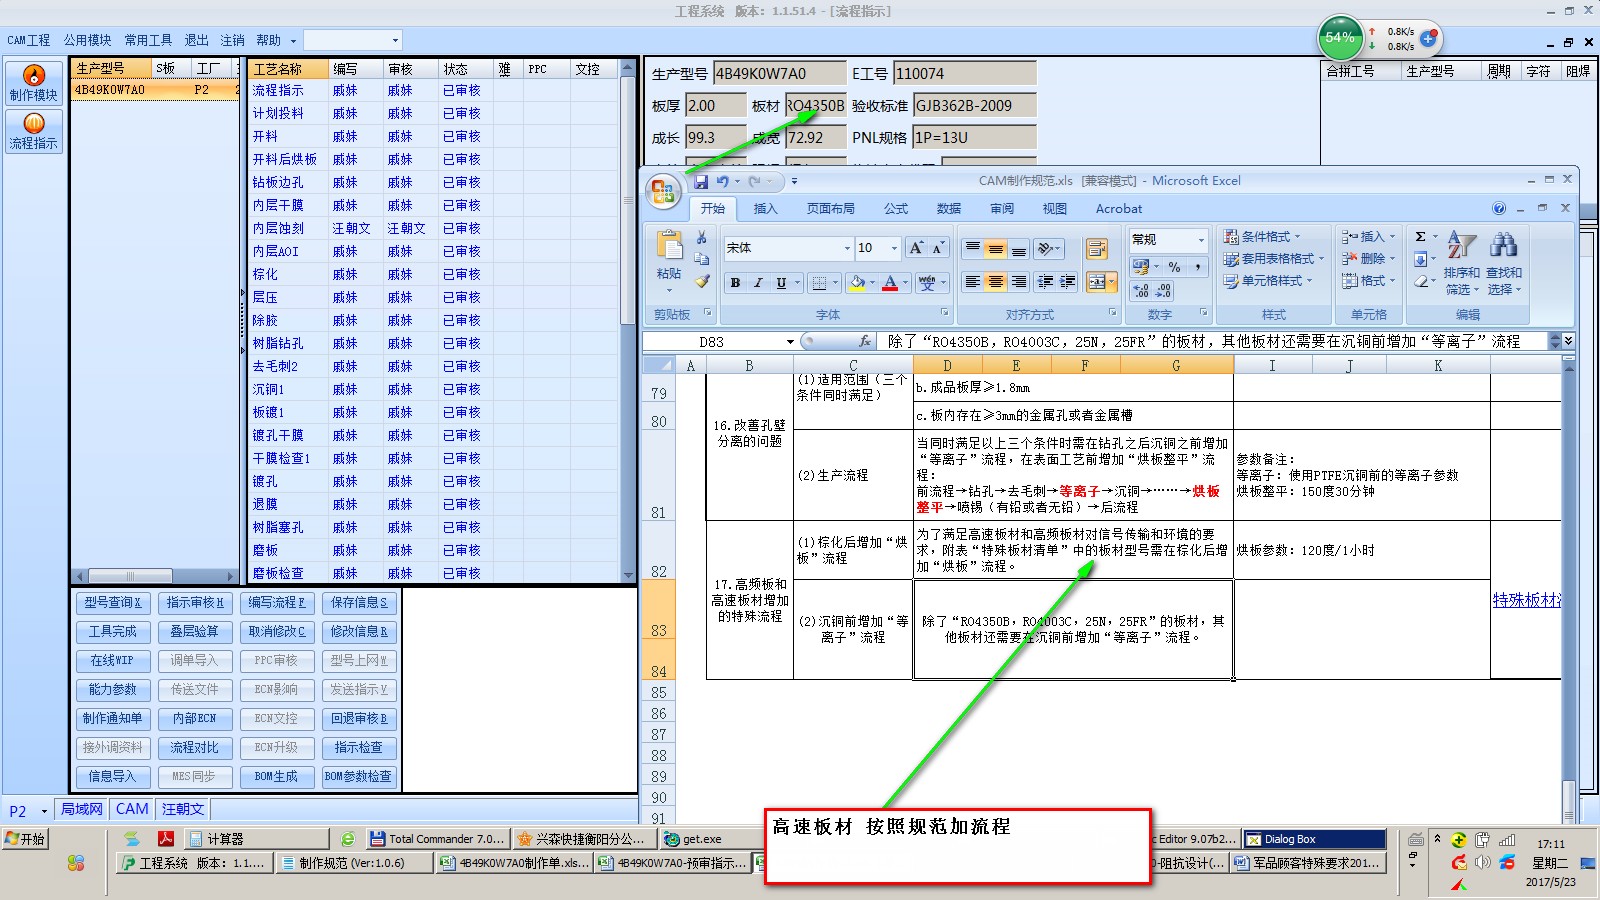Screen dimensions: 1600x900
Task: Click the 板材 input field showing RO4350B
Action: pyautogui.click(x=815, y=106)
